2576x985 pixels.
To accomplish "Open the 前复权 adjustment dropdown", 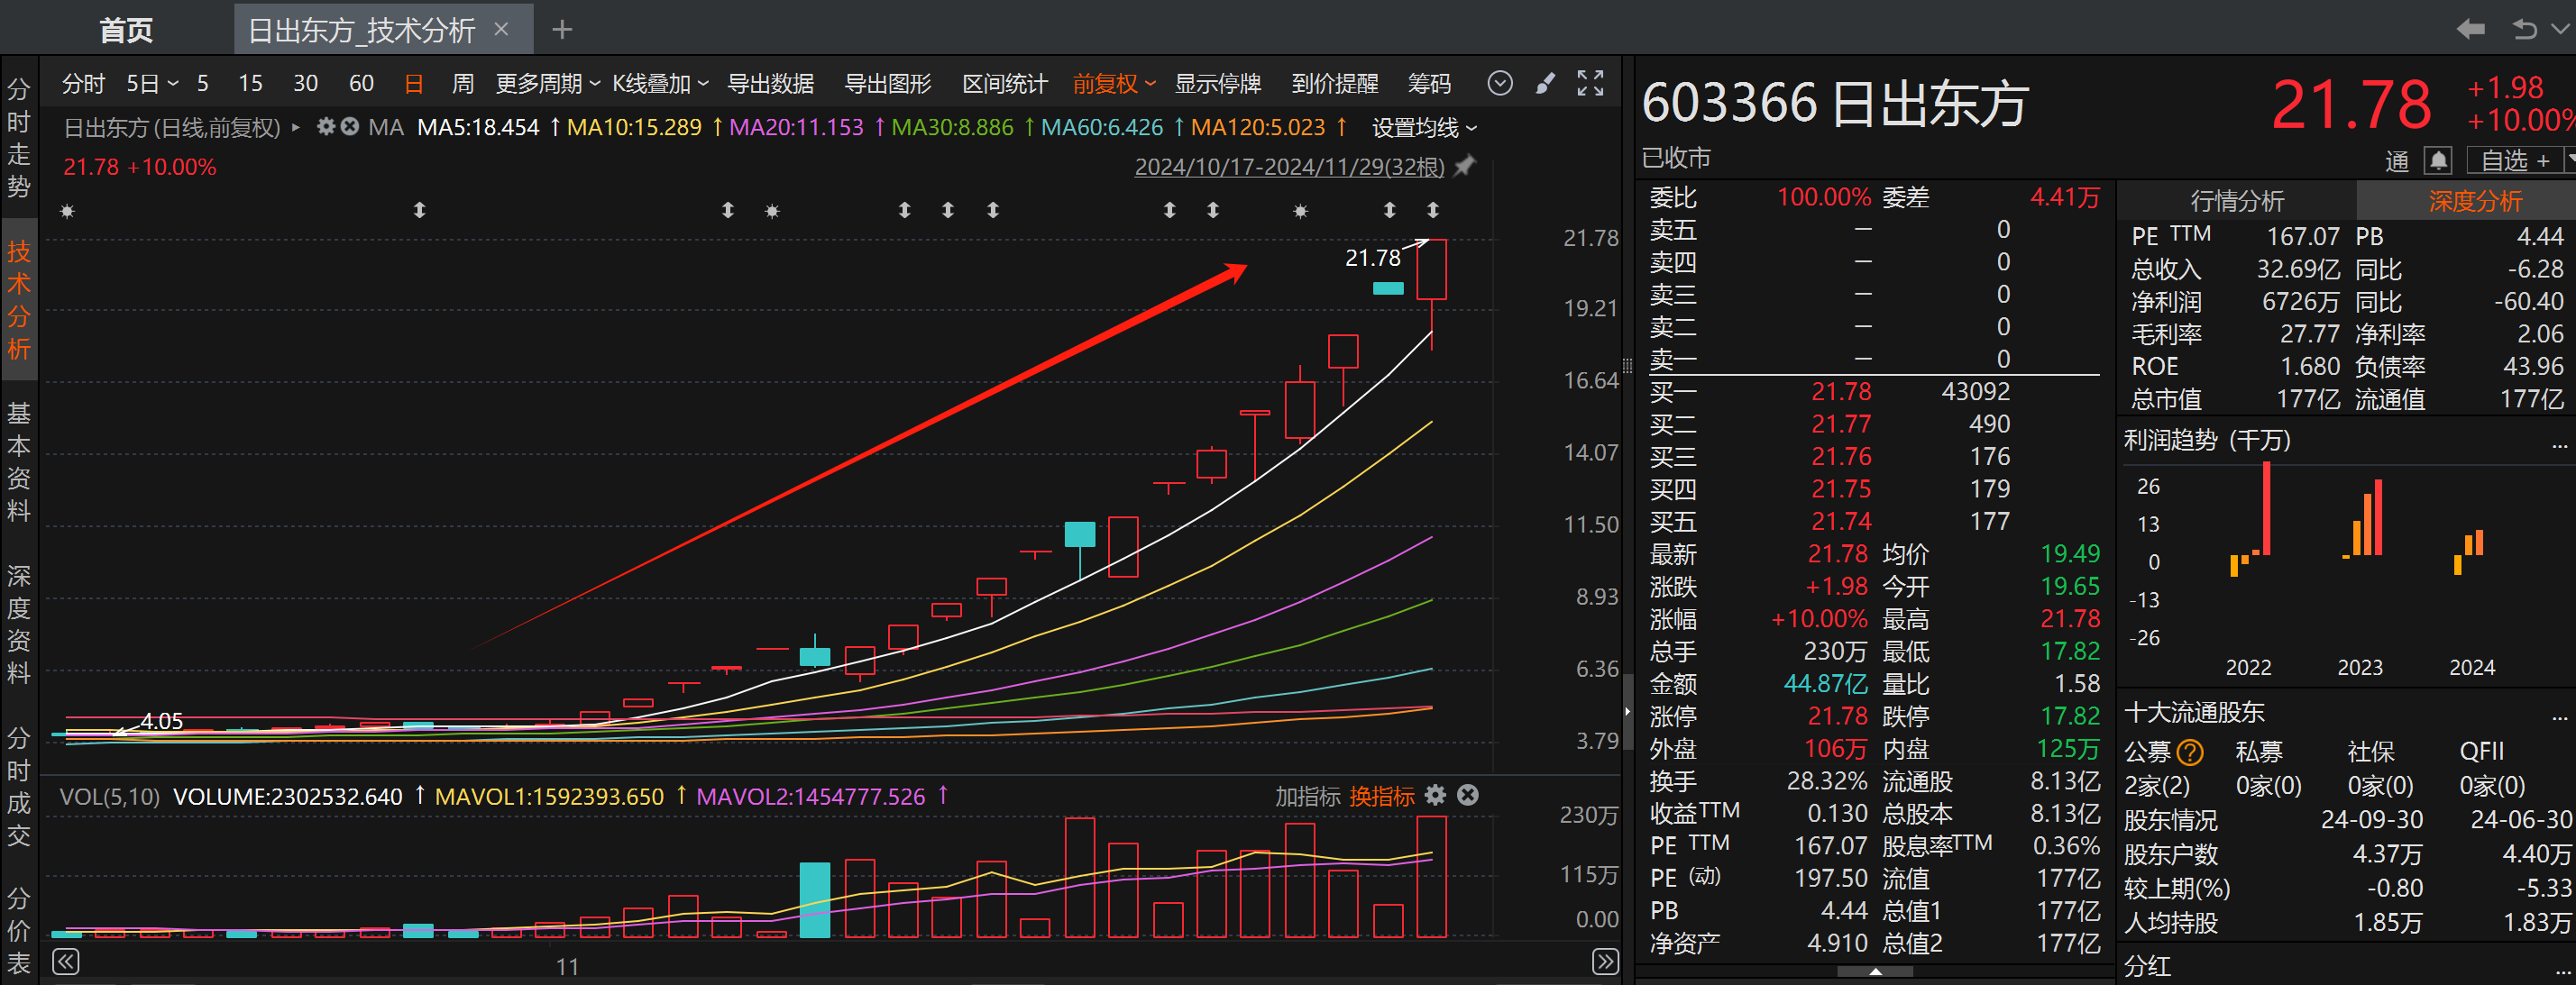I will point(1113,83).
